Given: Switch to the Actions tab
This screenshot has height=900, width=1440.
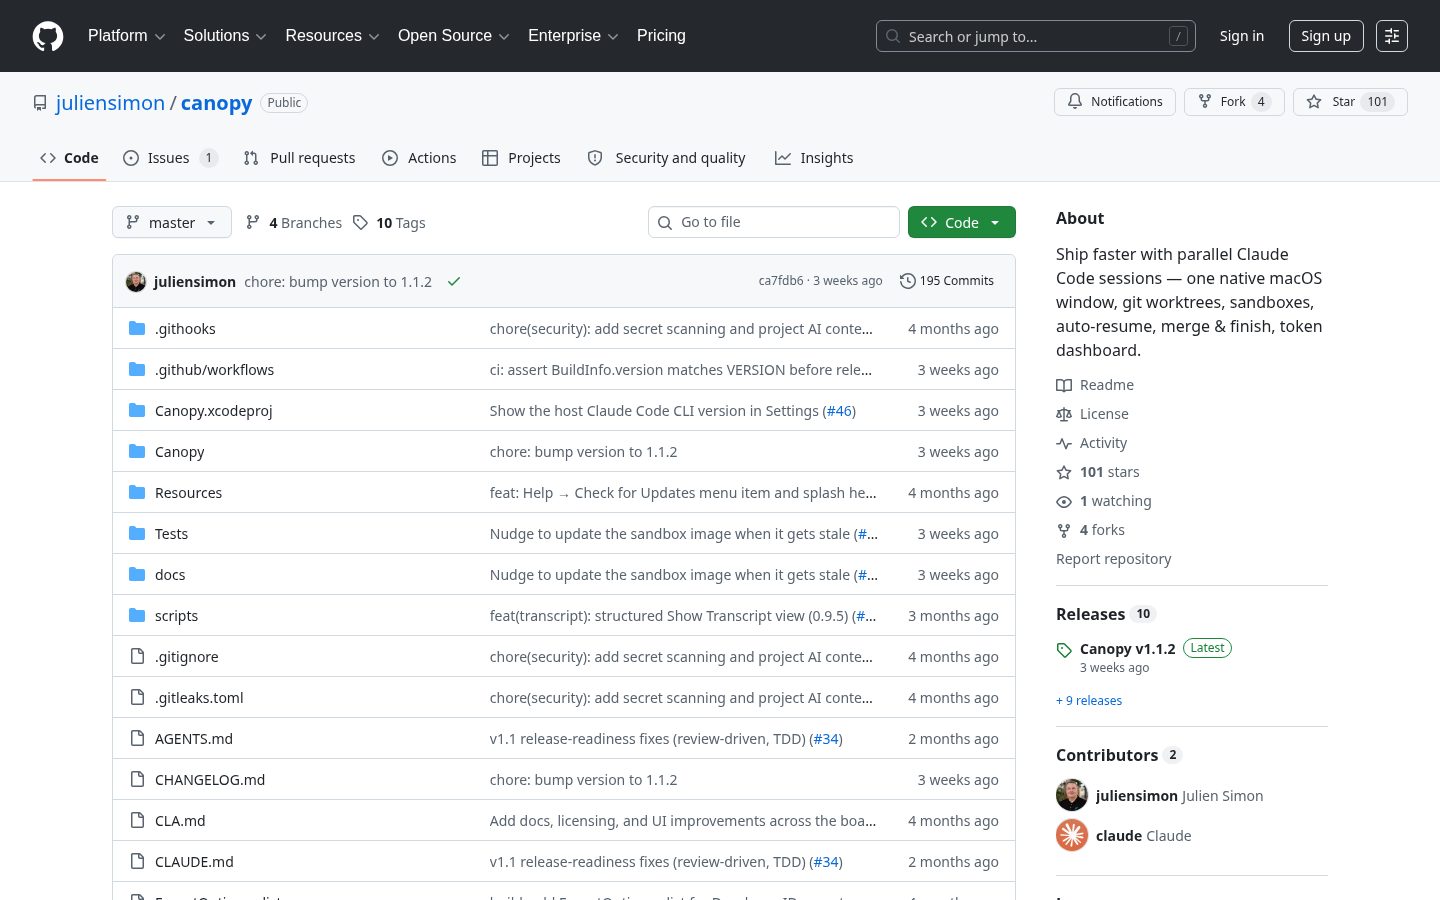Looking at the screenshot, I should coord(419,158).
